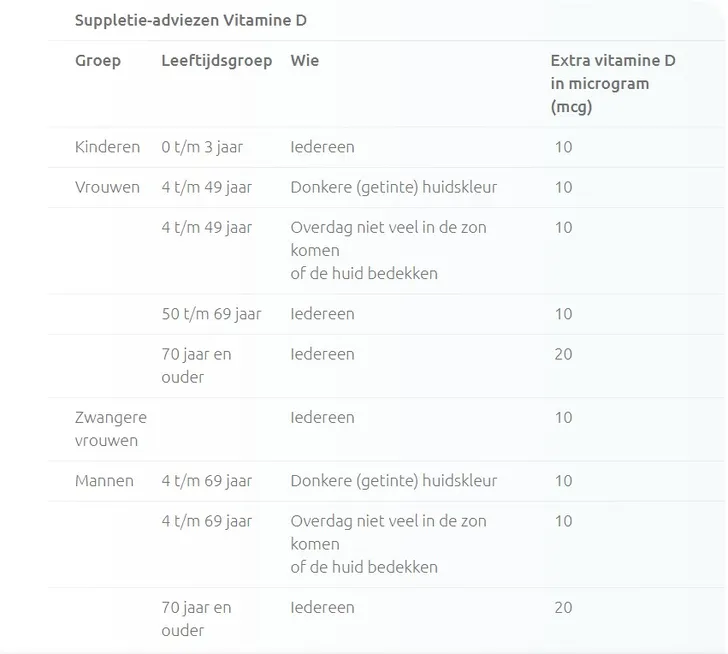The image size is (728, 654).
Task: Select the "Kinderen" group cell
Action: tap(107, 147)
